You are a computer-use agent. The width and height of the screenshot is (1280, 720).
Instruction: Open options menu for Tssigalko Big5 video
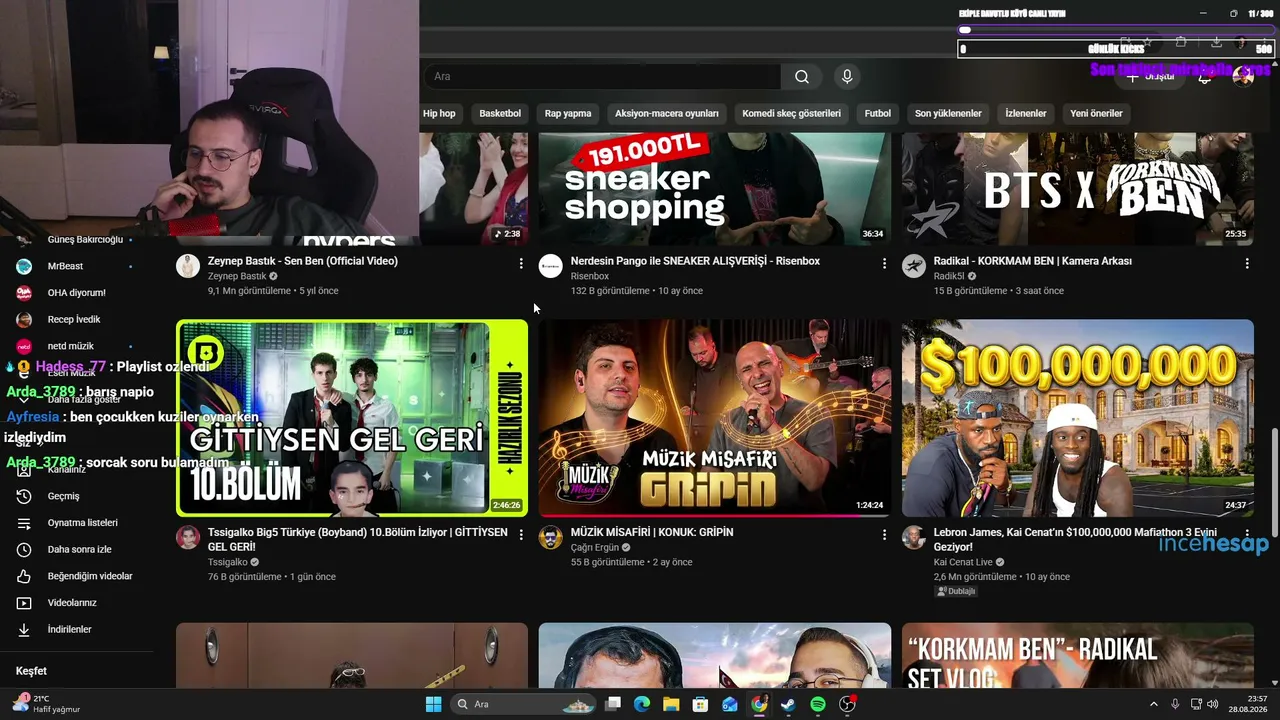[x=521, y=535]
